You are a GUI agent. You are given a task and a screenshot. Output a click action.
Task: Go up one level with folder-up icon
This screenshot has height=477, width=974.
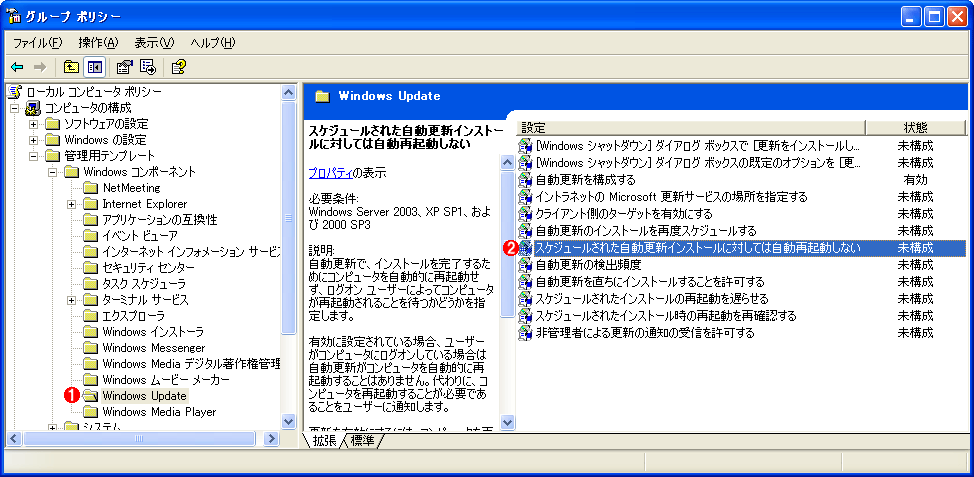(72, 66)
